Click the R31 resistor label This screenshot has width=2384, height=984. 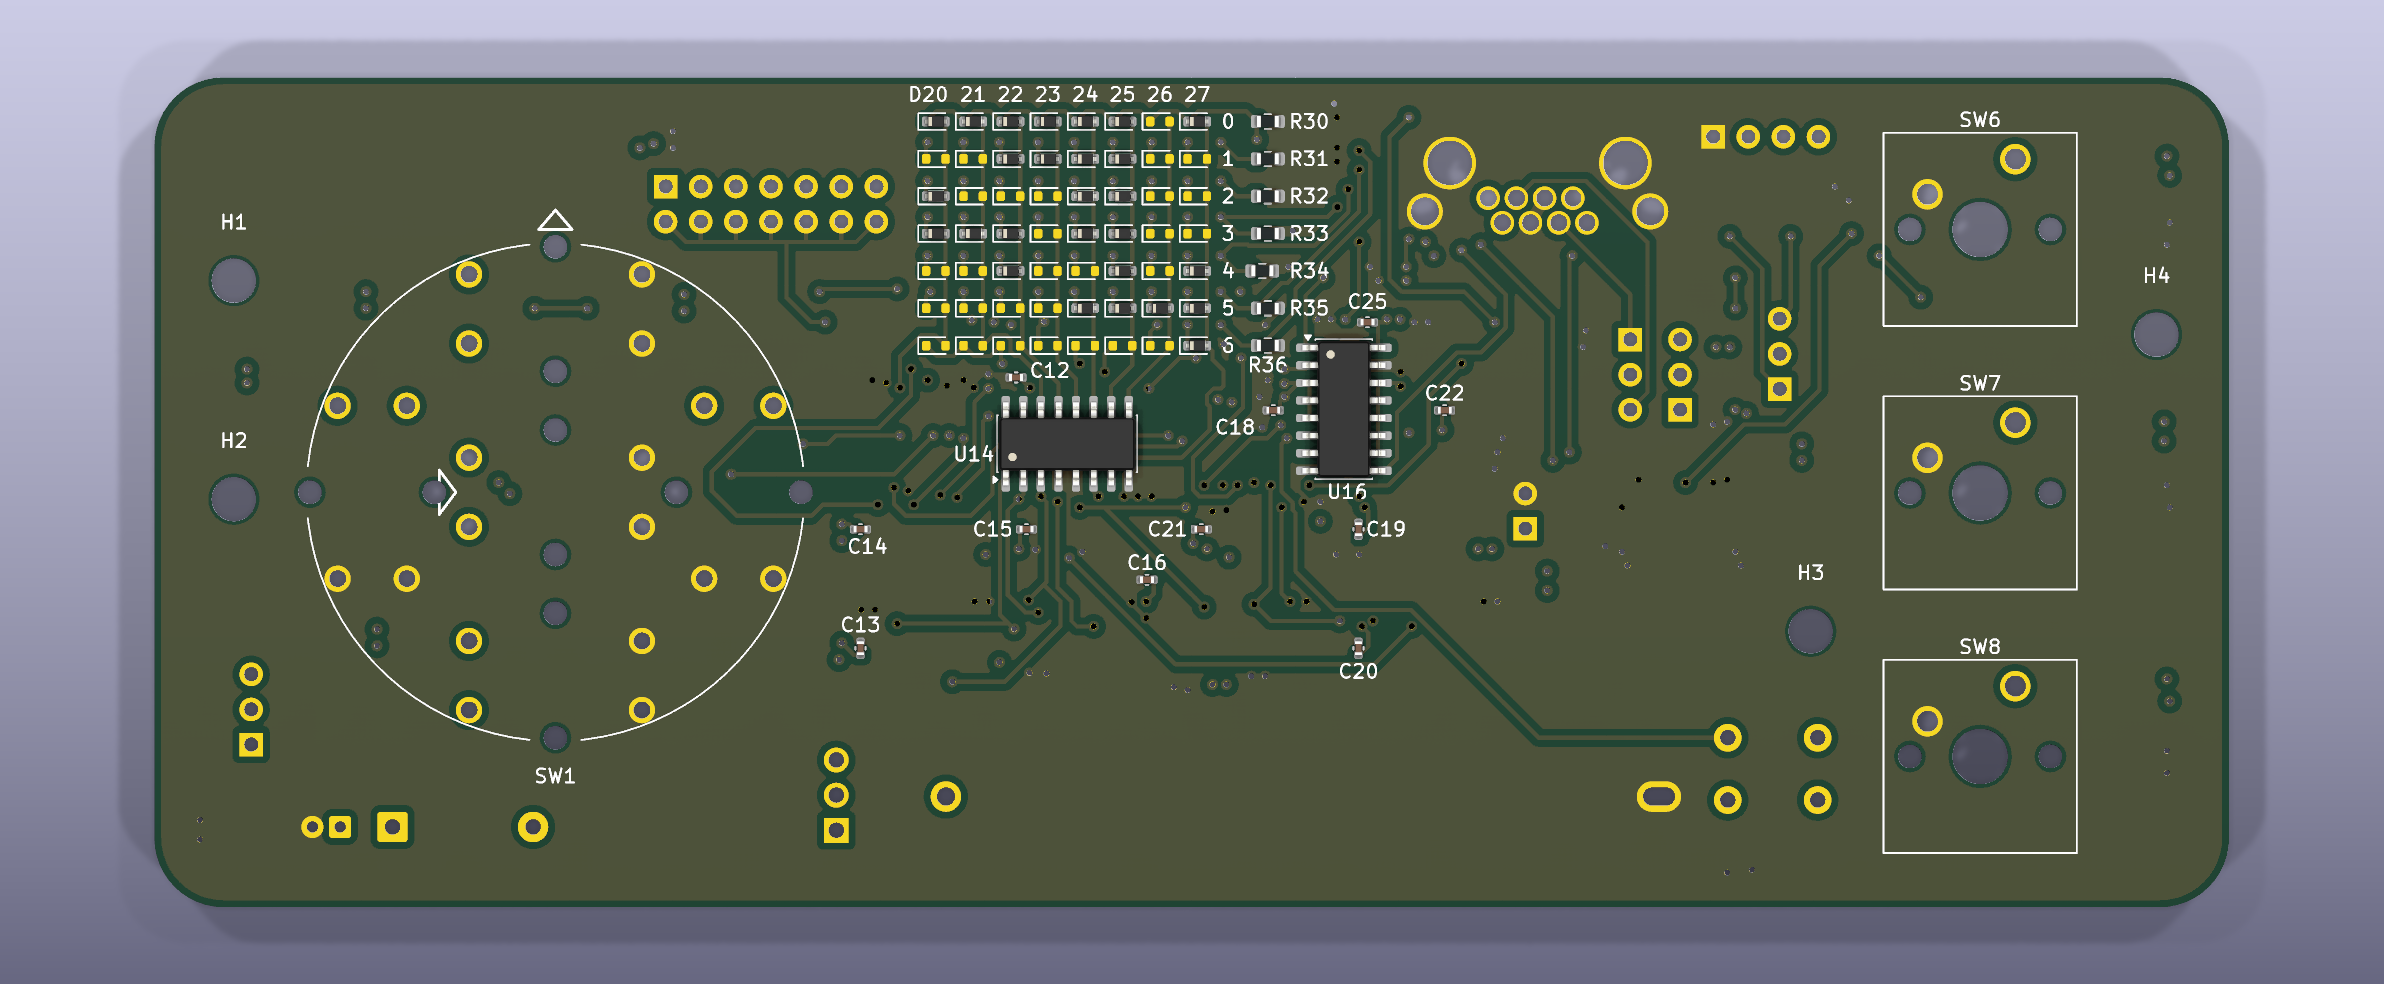[x=1309, y=158]
